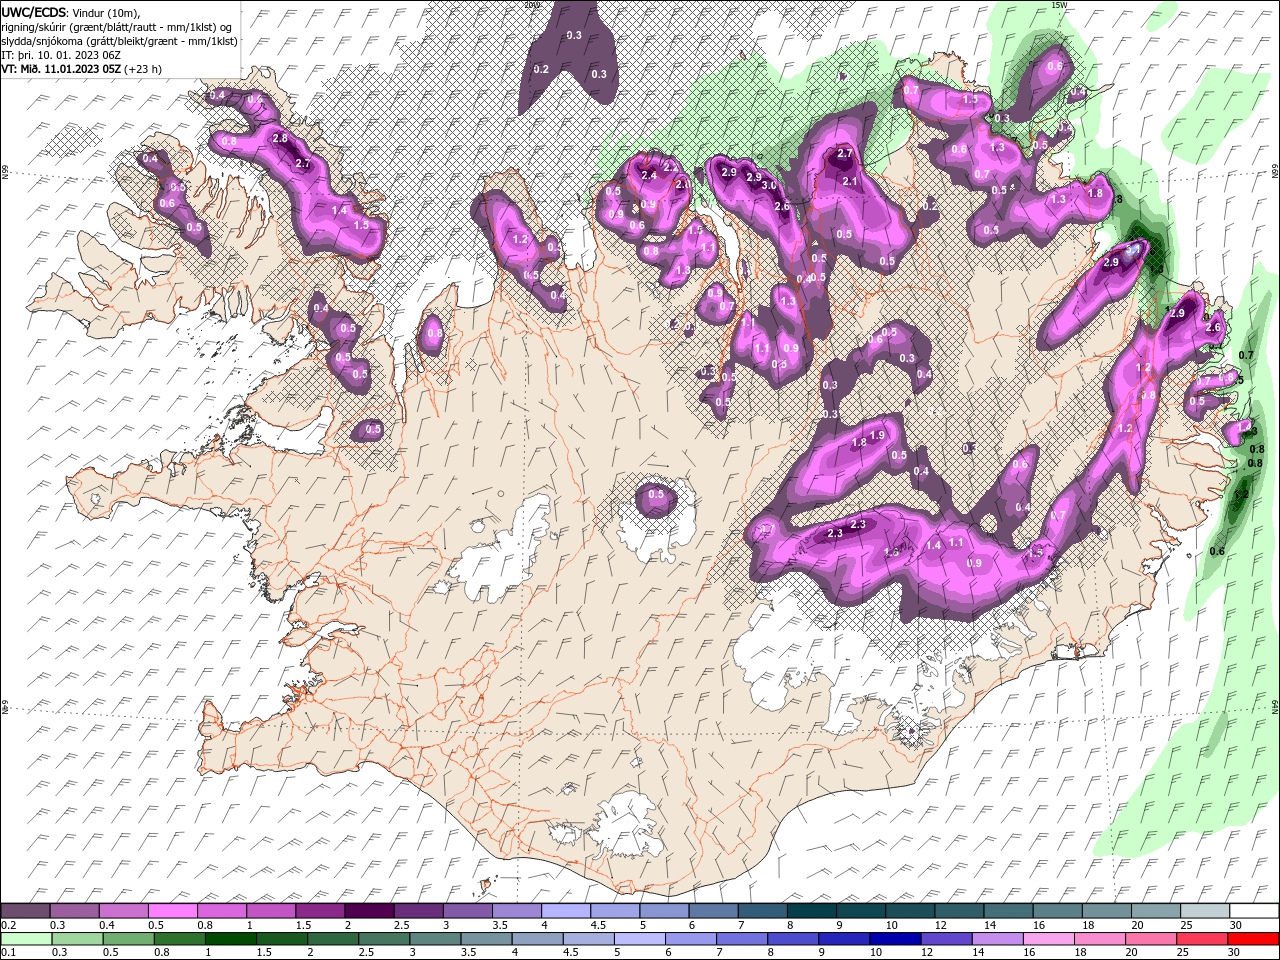Click the 'slydda/snjókoma' legend description line

pyautogui.click(x=119, y=41)
